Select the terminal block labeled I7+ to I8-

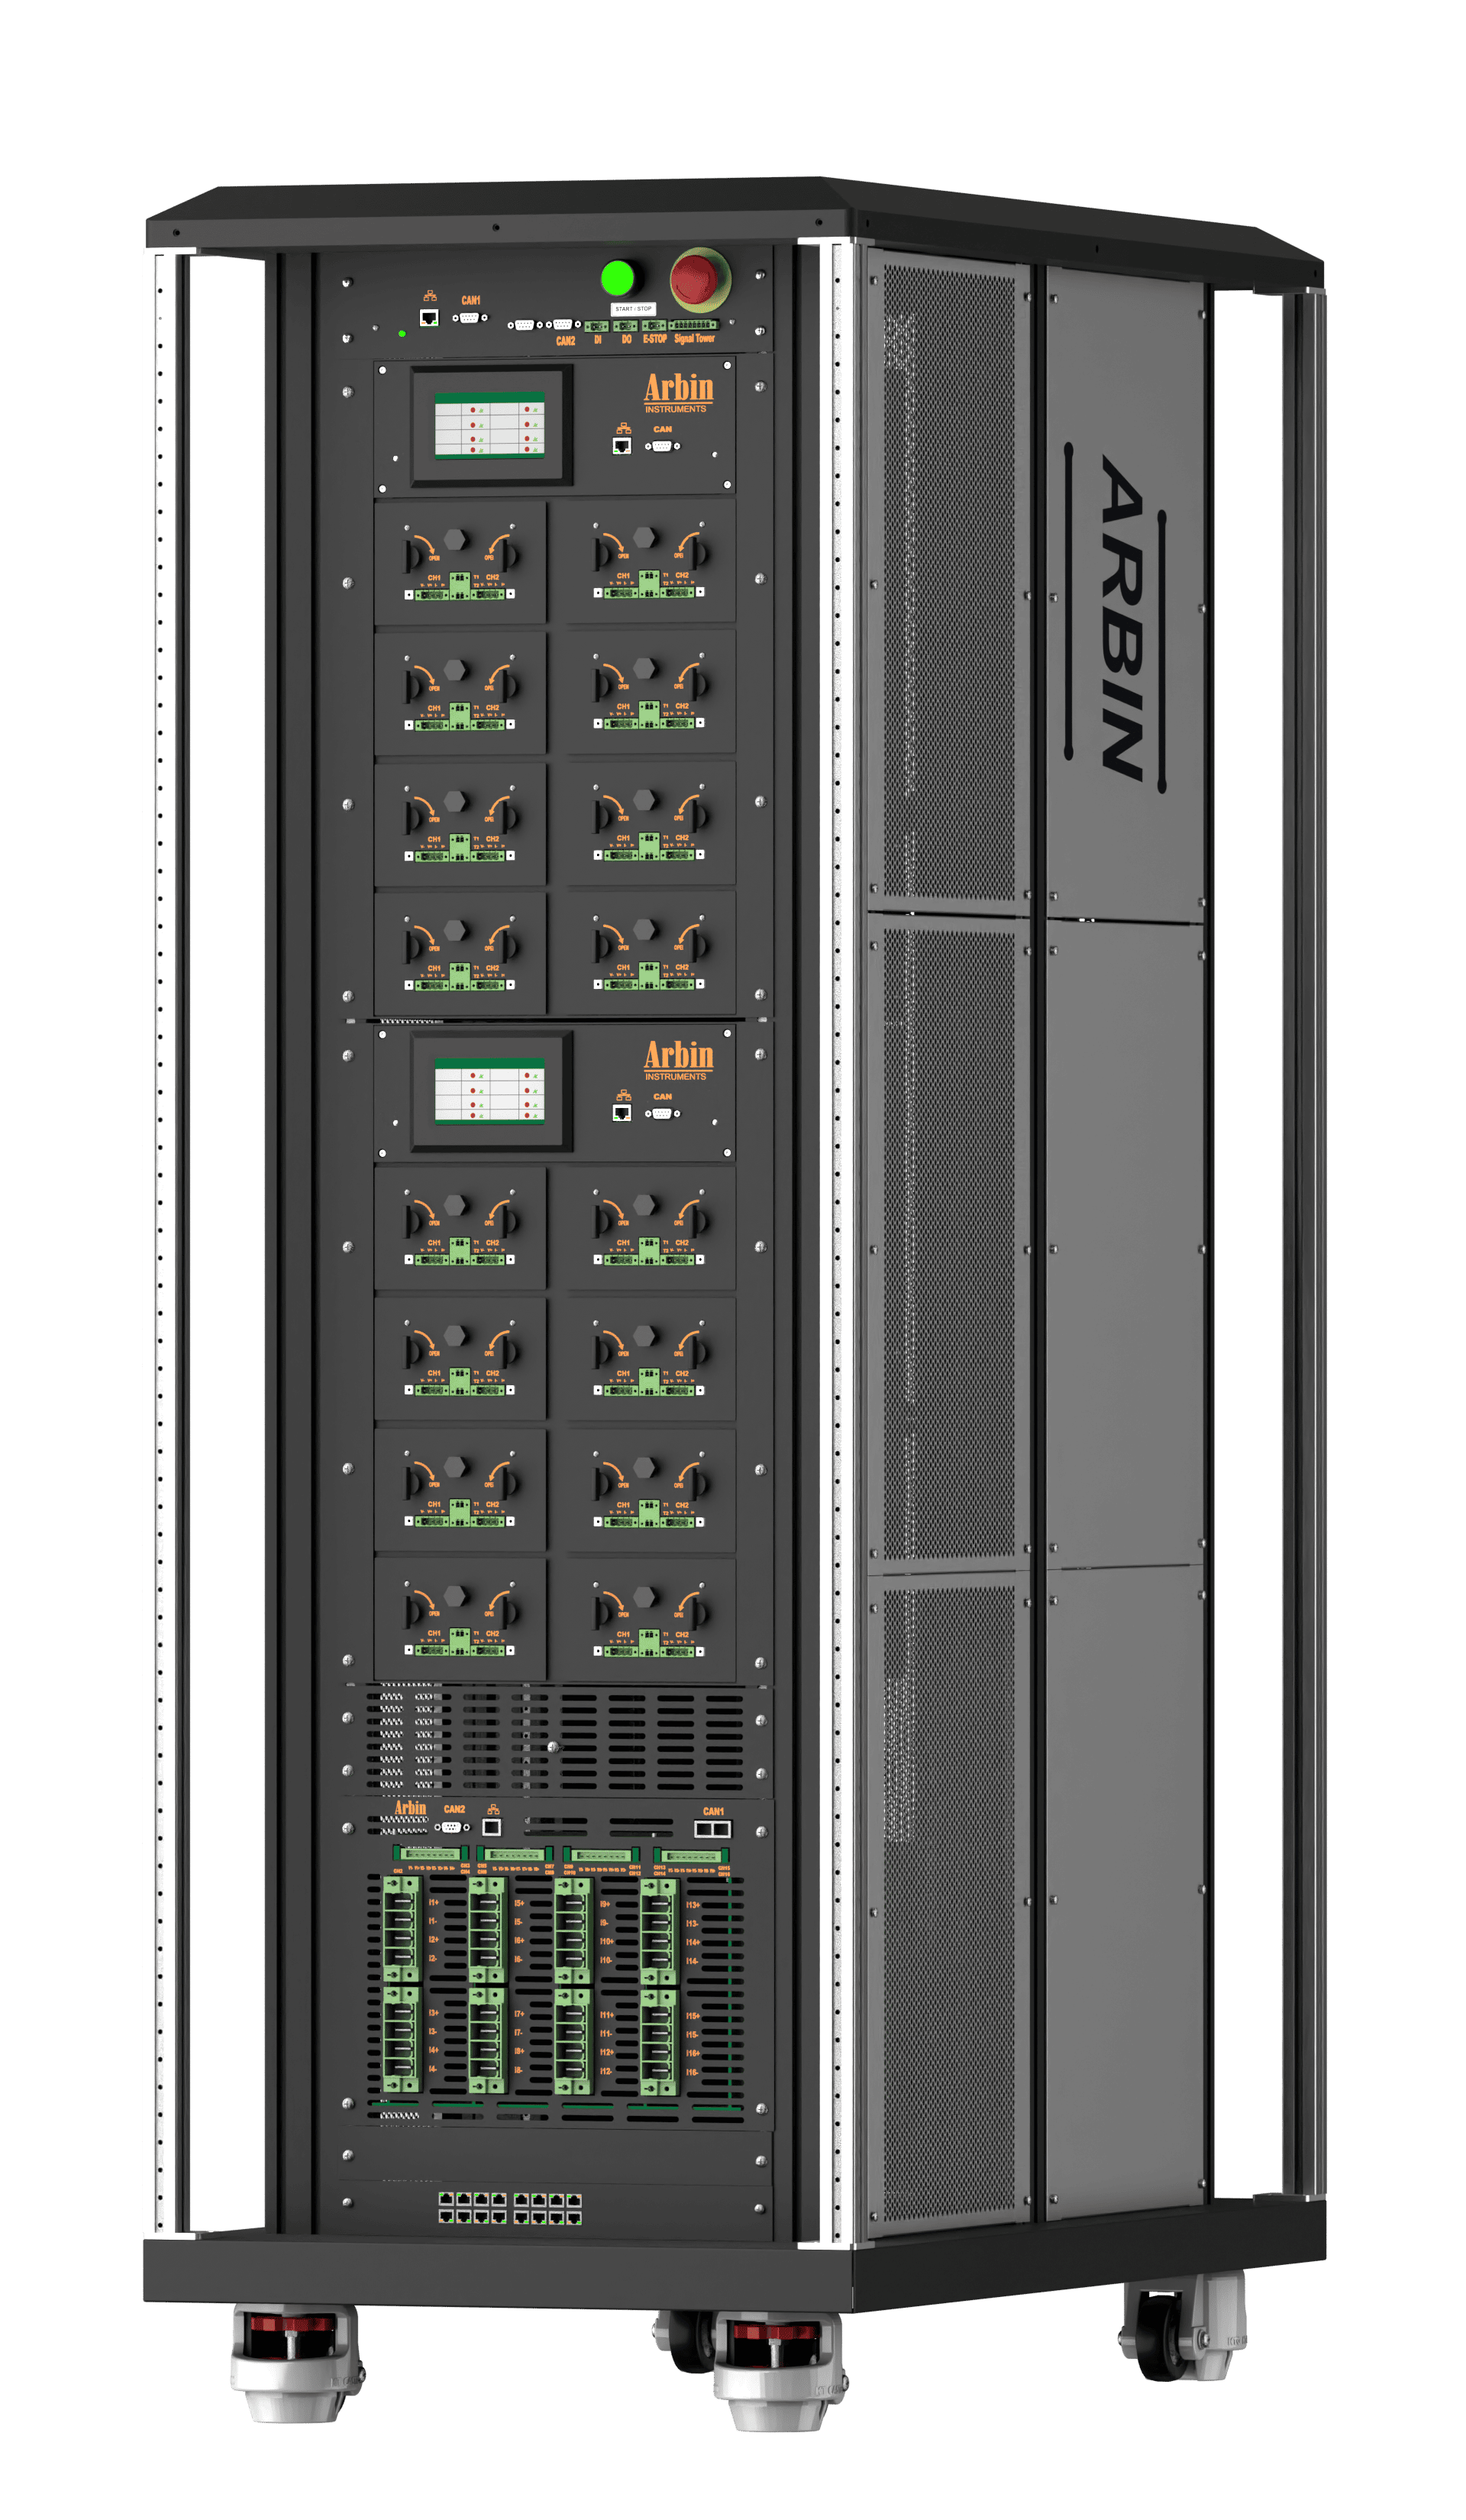coord(487,2041)
